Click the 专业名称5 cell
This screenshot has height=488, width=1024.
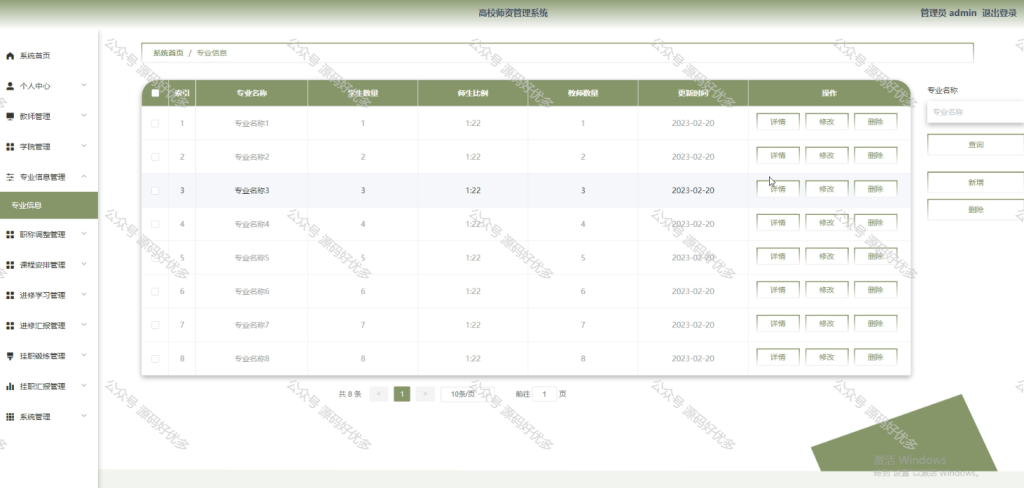click(x=251, y=258)
